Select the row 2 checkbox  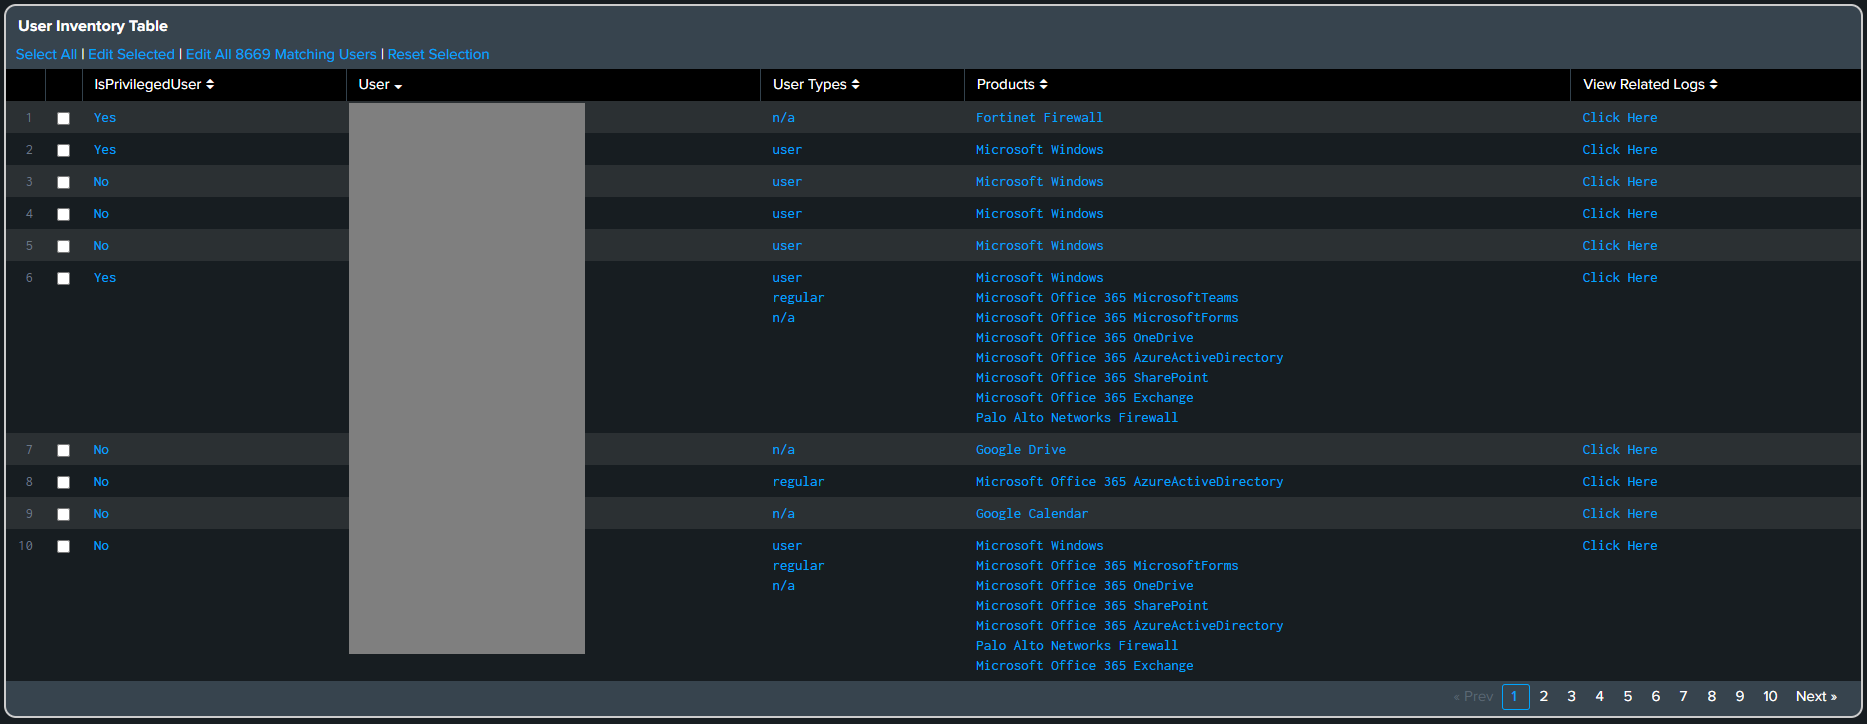click(x=64, y=150)
